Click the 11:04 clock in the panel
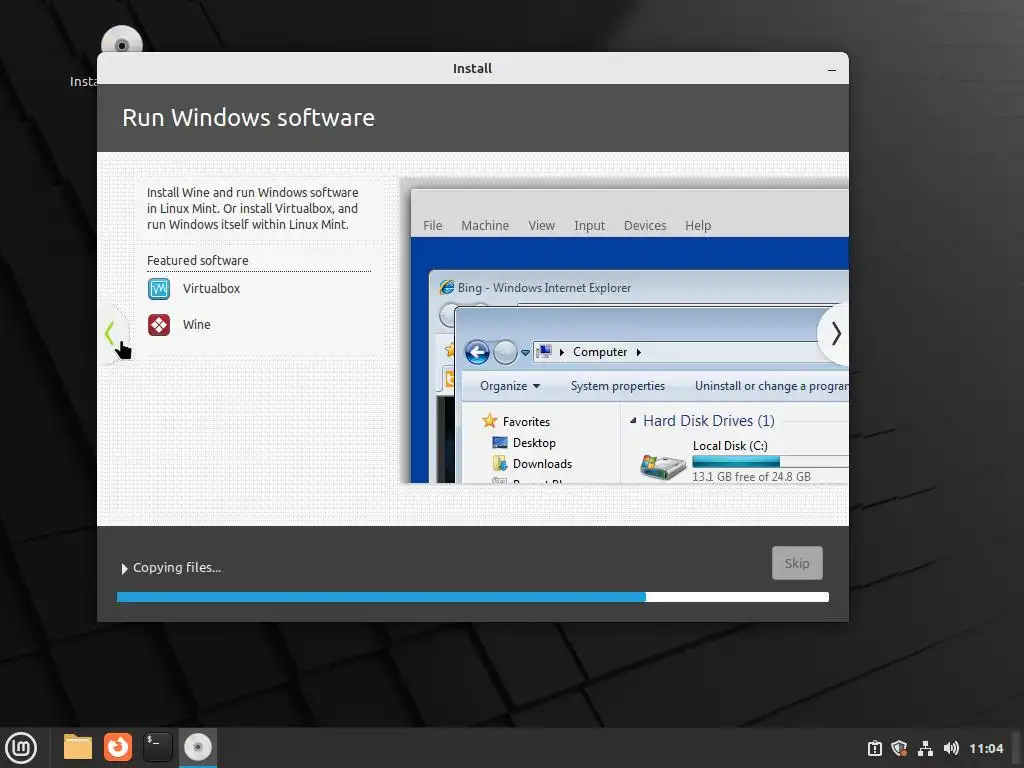This screenshot has height=768, width=1024. point(985,748)
